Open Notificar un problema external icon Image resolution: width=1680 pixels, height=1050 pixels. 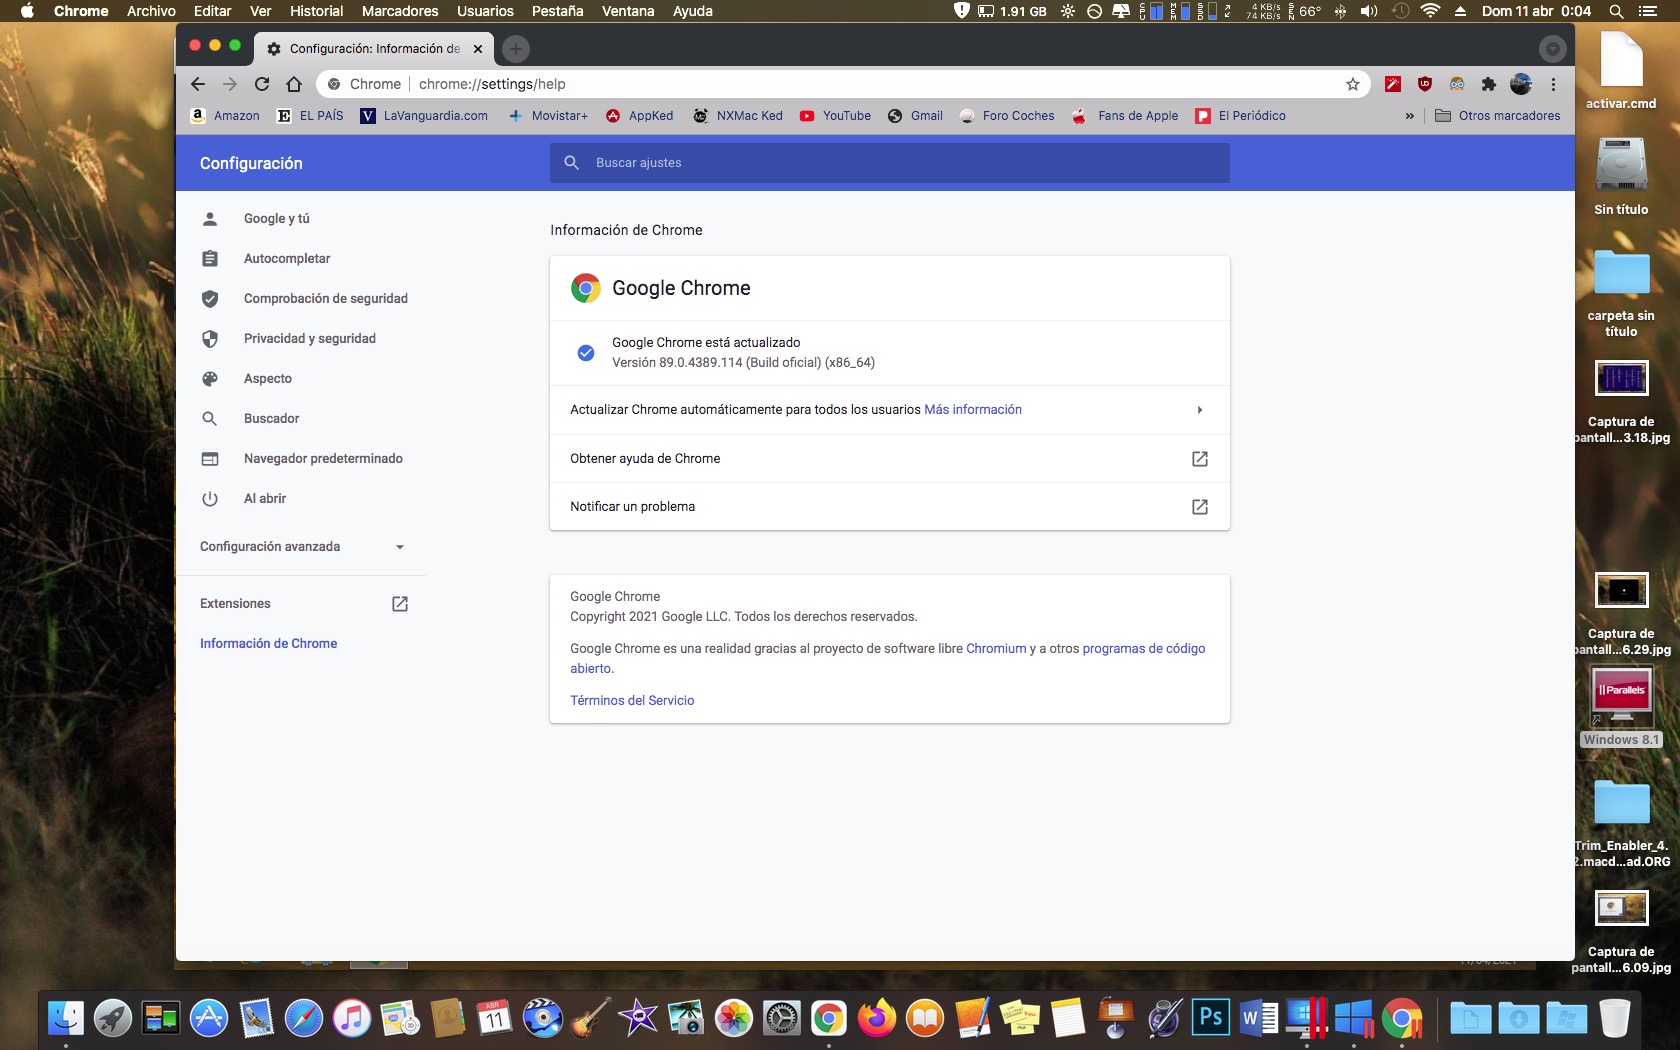click(x=1200, y=507)
